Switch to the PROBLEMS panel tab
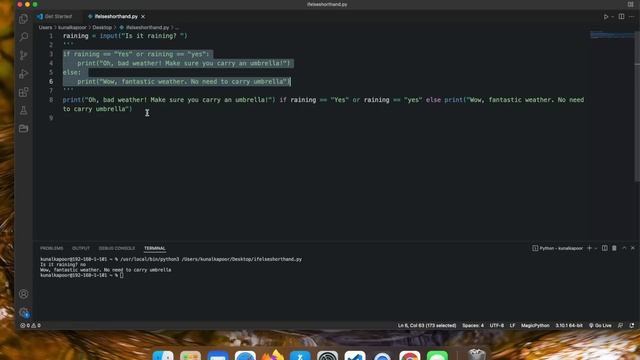This screenshot has width=640, height=360. (x=51, y=248)
